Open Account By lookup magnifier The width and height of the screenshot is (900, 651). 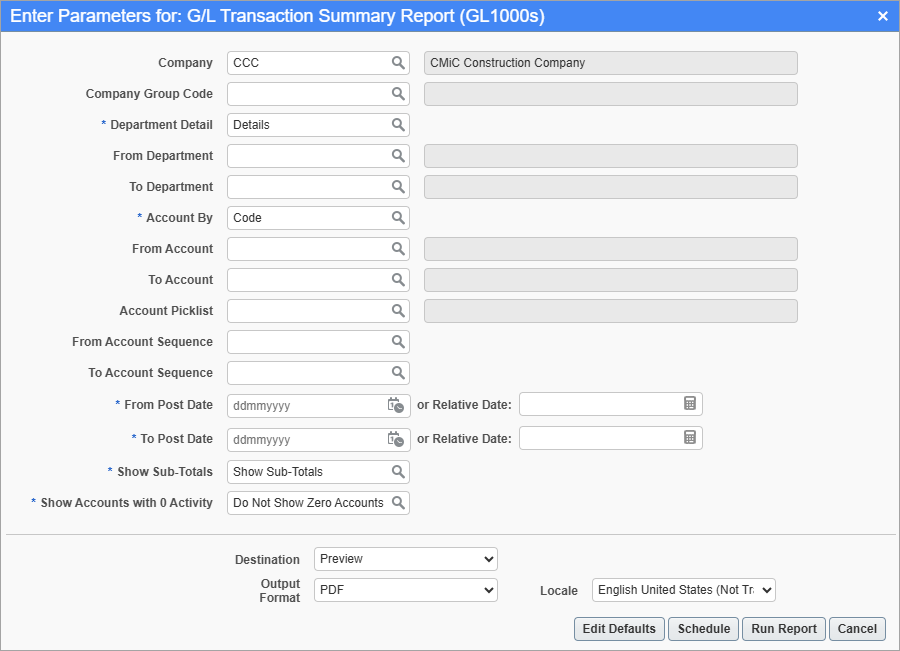(398, 218)
